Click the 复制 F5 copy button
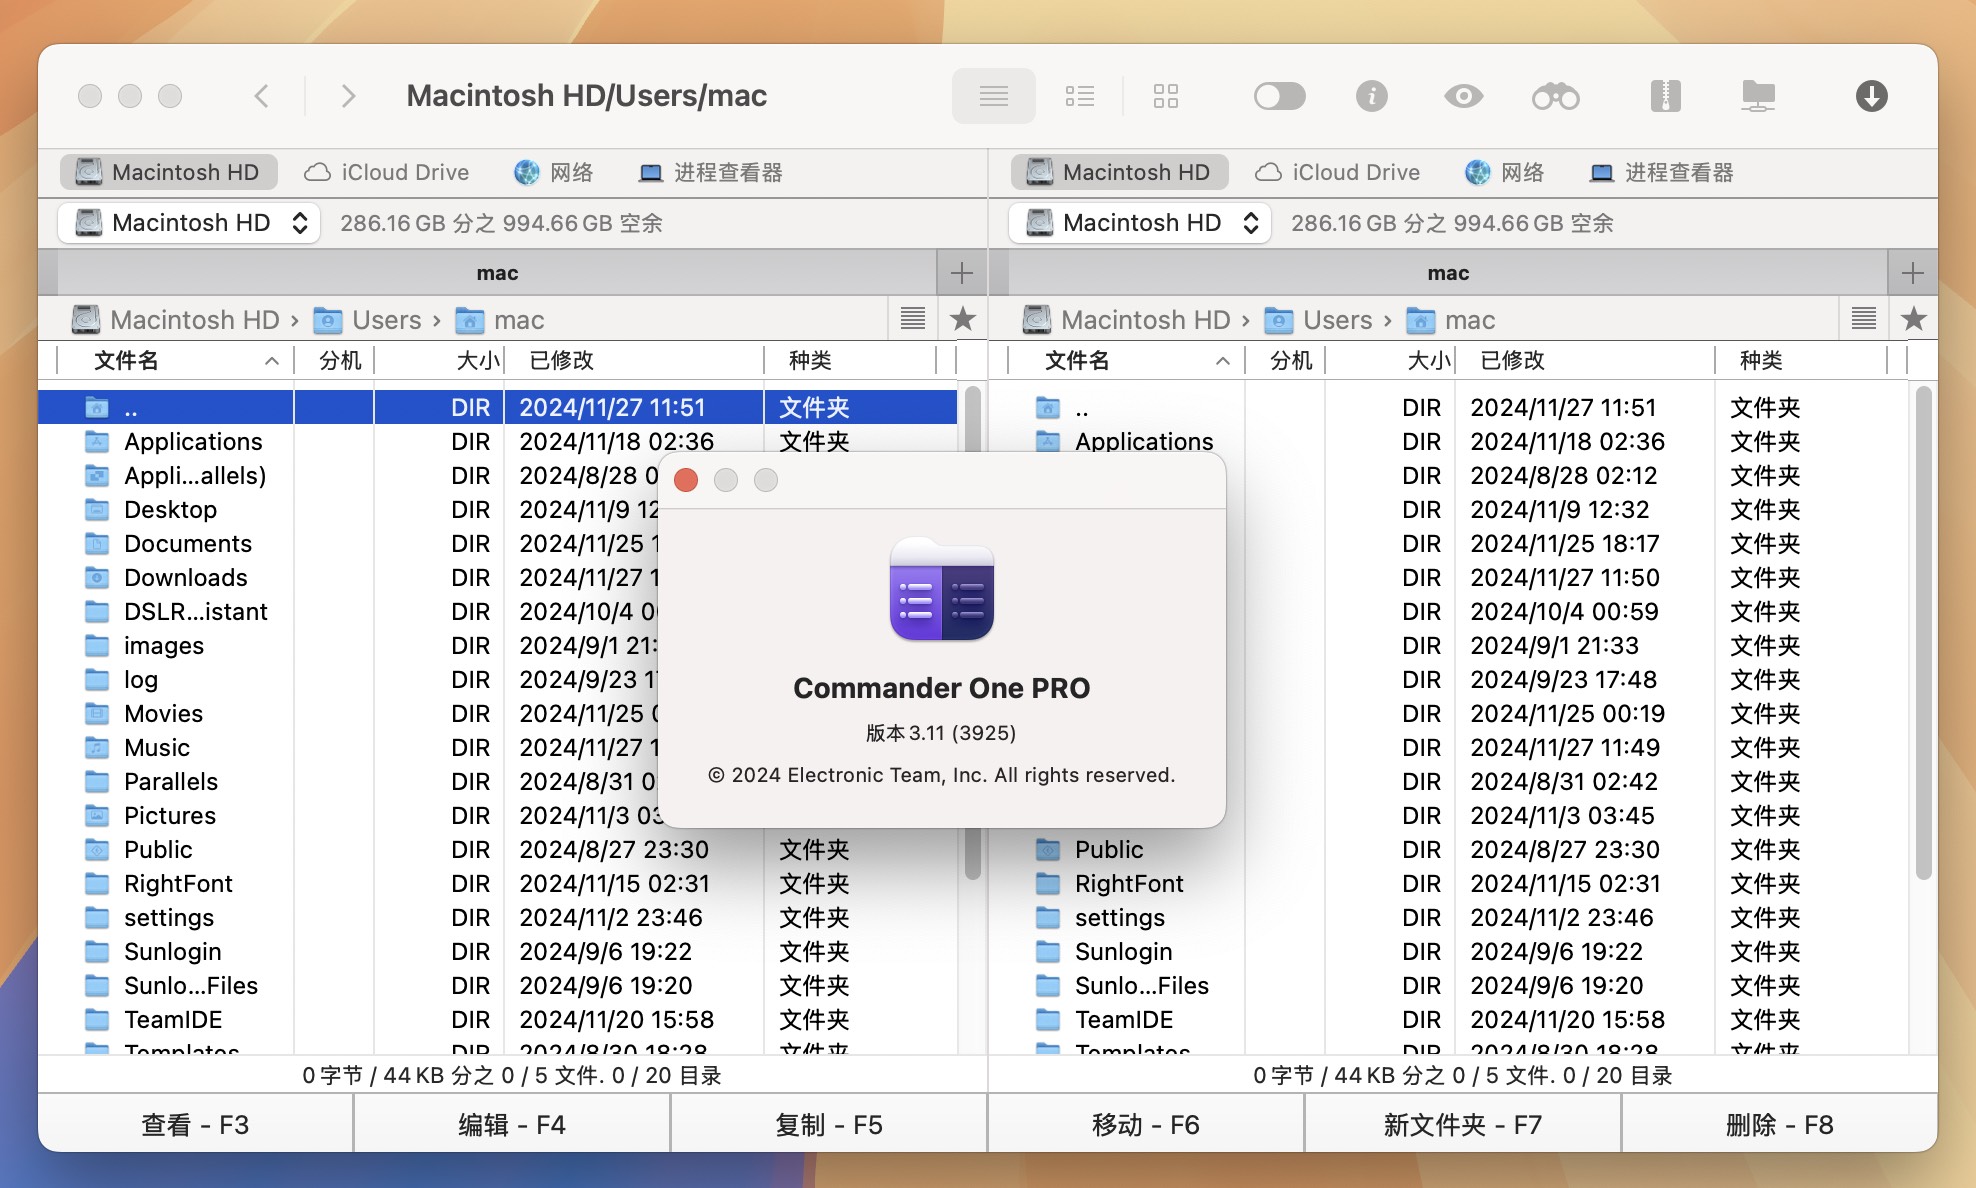The image size is (1976, 1188). pyautogui.click(x=830, y=1125)
